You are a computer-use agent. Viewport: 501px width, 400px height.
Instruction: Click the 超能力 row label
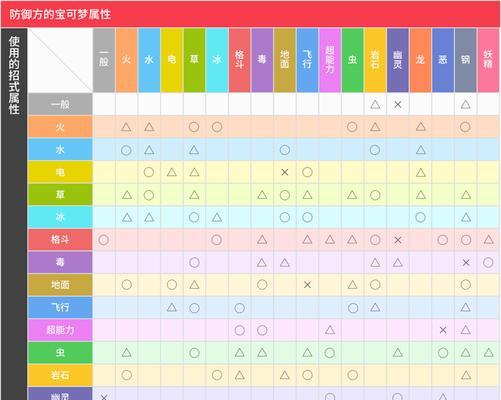[60, 330]
